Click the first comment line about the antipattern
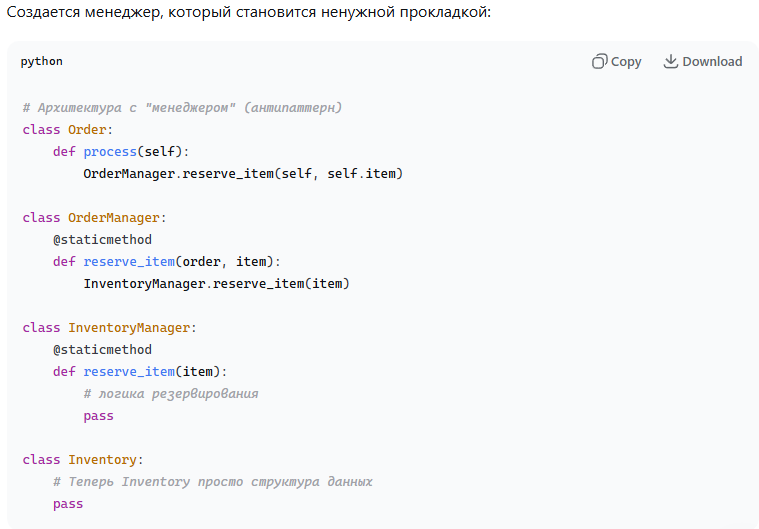The height and width of the screenshot is (529, 759). (x=182, y=107)
